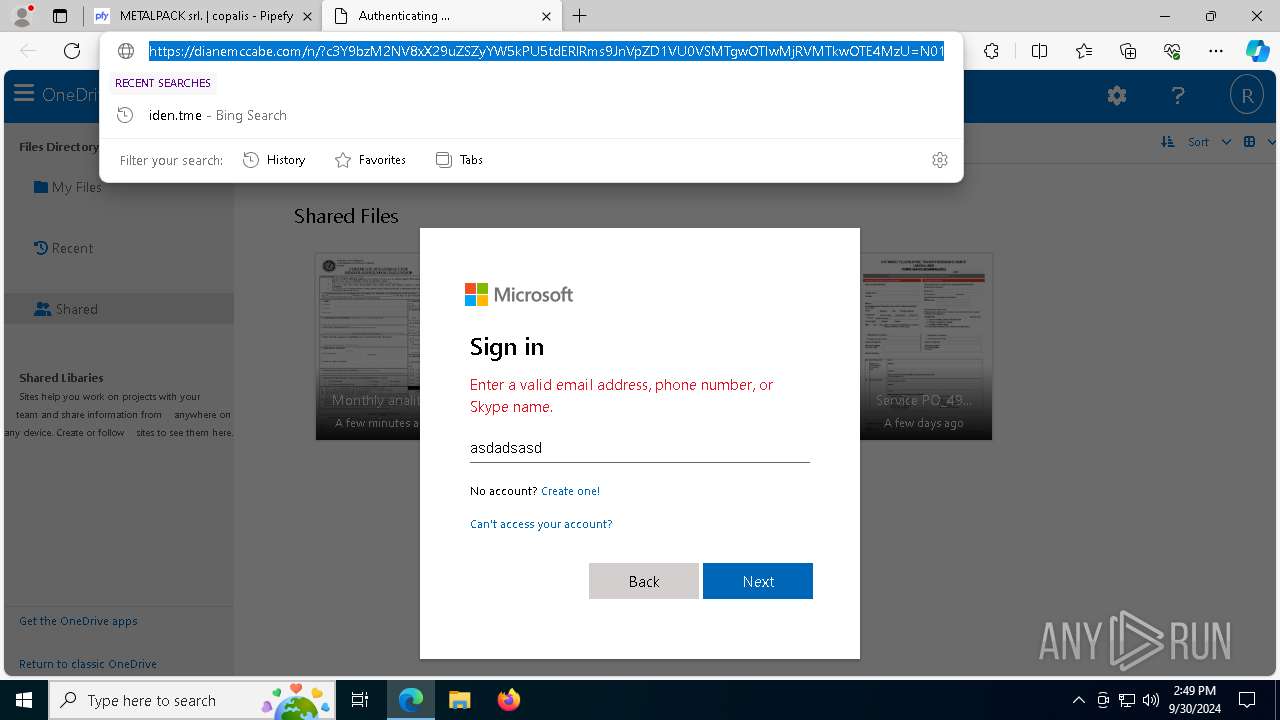
Task: Open the Browser essentials heart icon
Action: [x=1172, y=51]
